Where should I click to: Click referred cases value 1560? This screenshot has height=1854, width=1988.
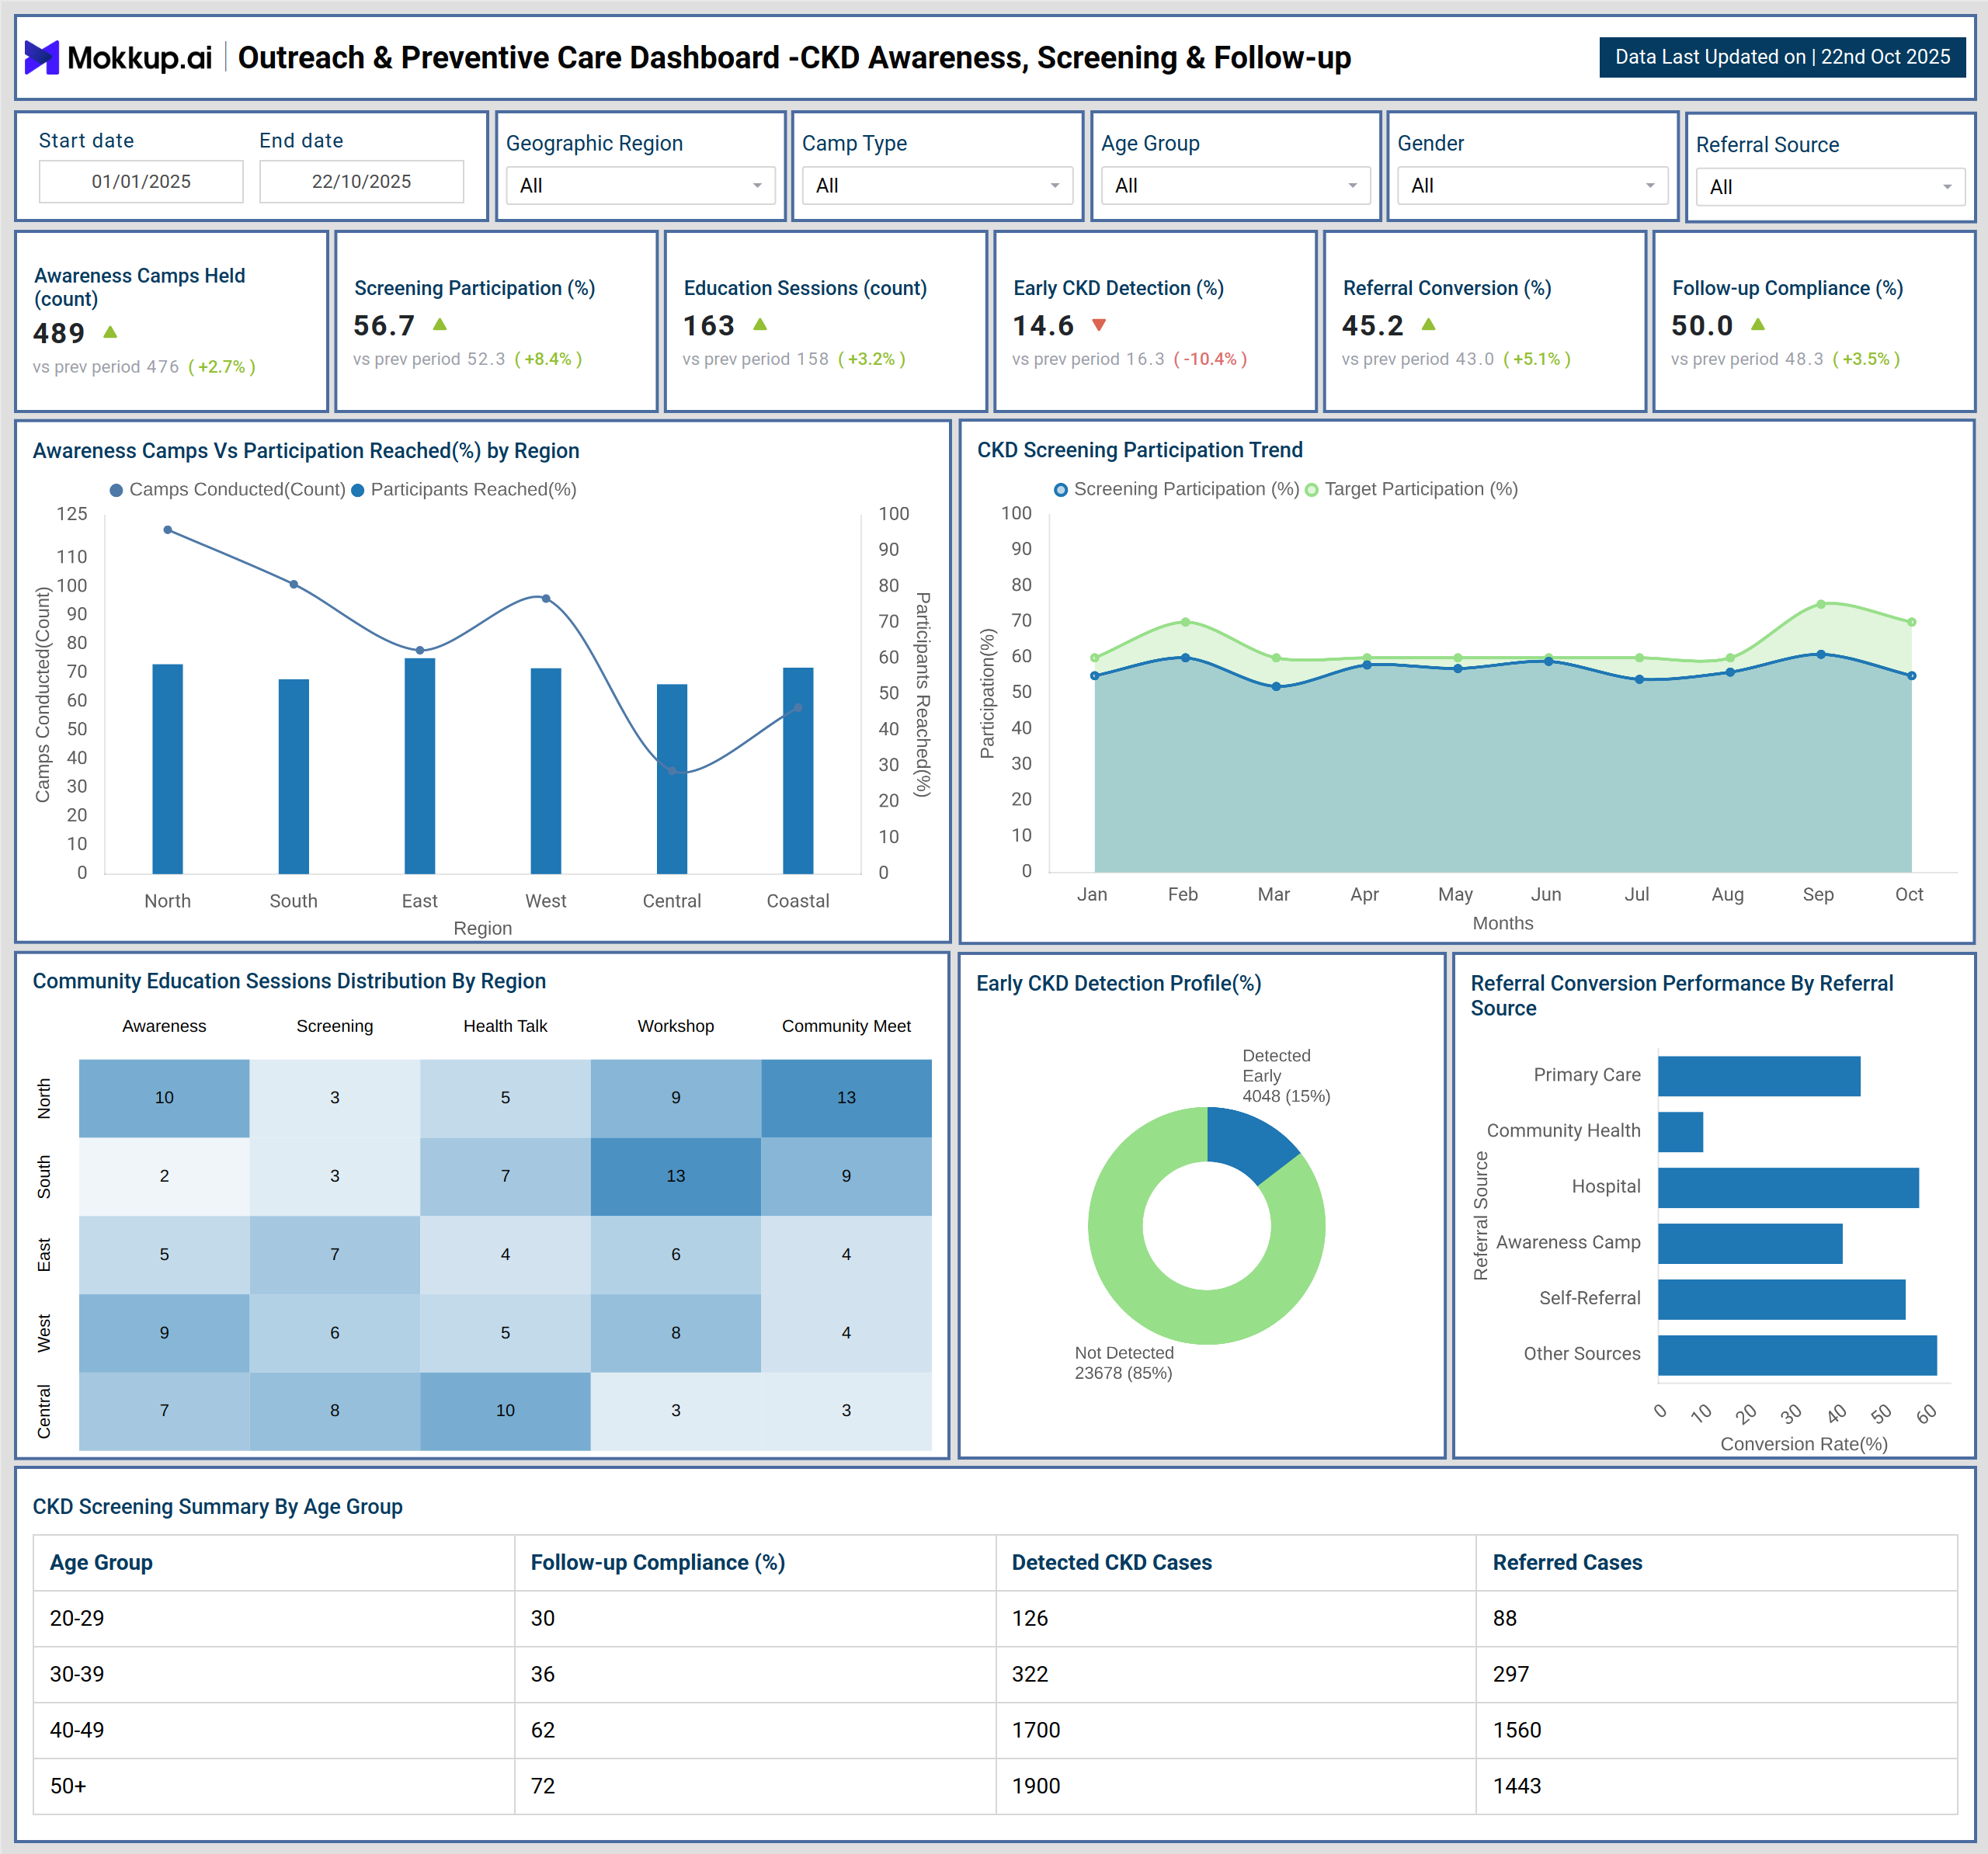tap(1517, 1731)
